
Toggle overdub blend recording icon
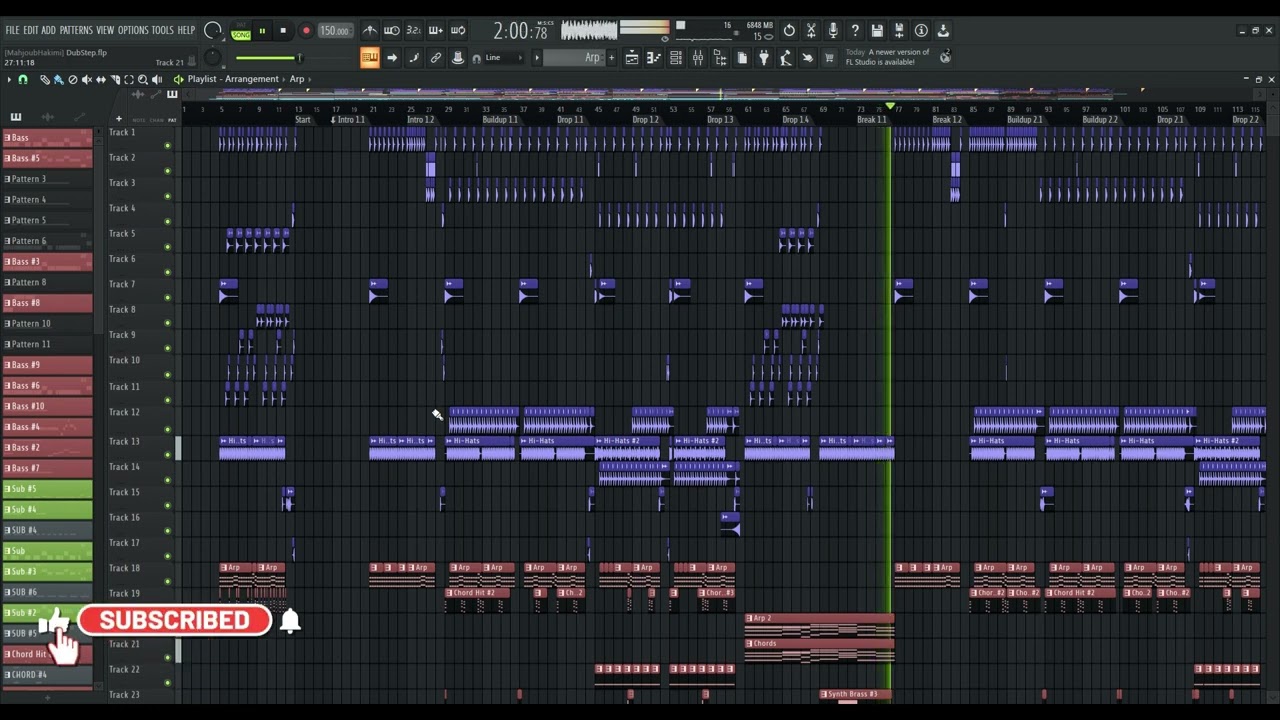[436, 31]
